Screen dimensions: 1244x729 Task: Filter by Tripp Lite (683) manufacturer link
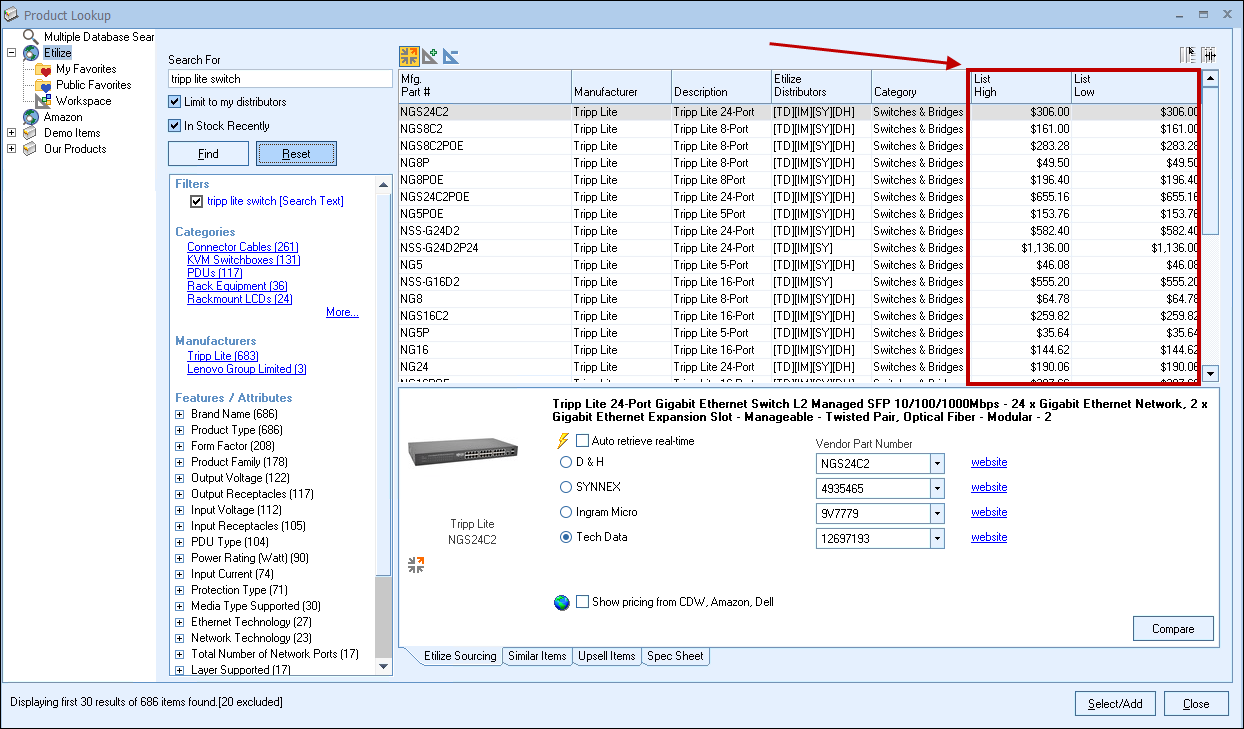pos(223,356)
